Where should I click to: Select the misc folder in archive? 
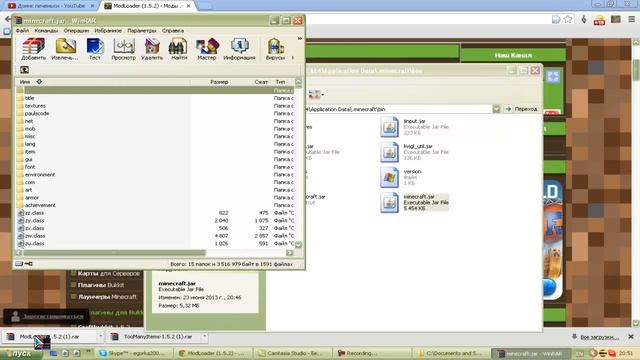point(30,136)
